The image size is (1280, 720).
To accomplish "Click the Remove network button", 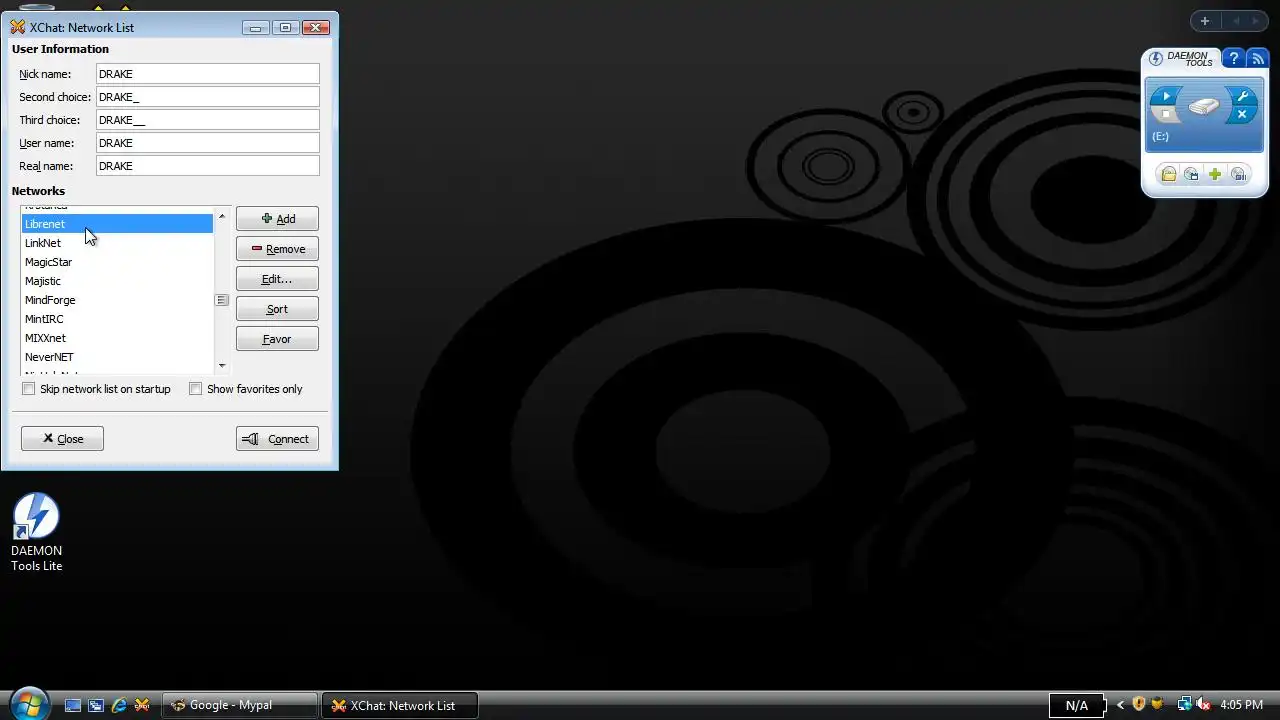I will click(x=277, y=249).
